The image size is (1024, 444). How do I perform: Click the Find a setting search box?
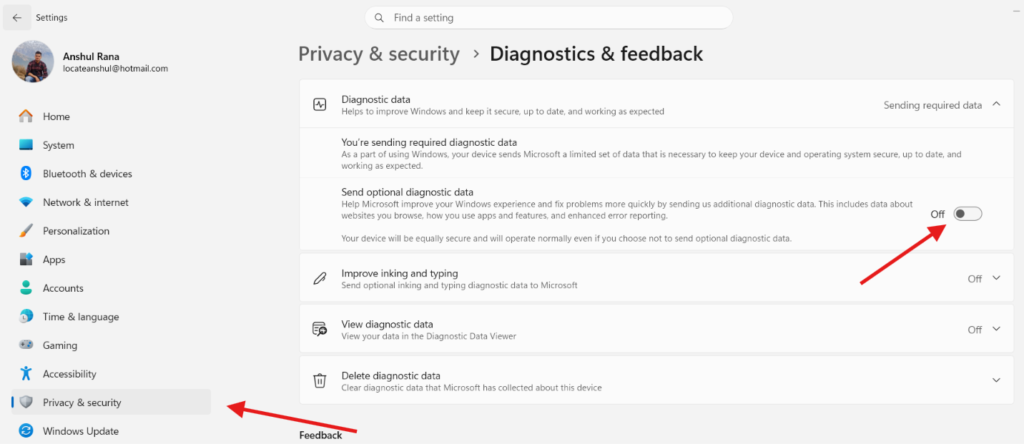tap(549, 18)
